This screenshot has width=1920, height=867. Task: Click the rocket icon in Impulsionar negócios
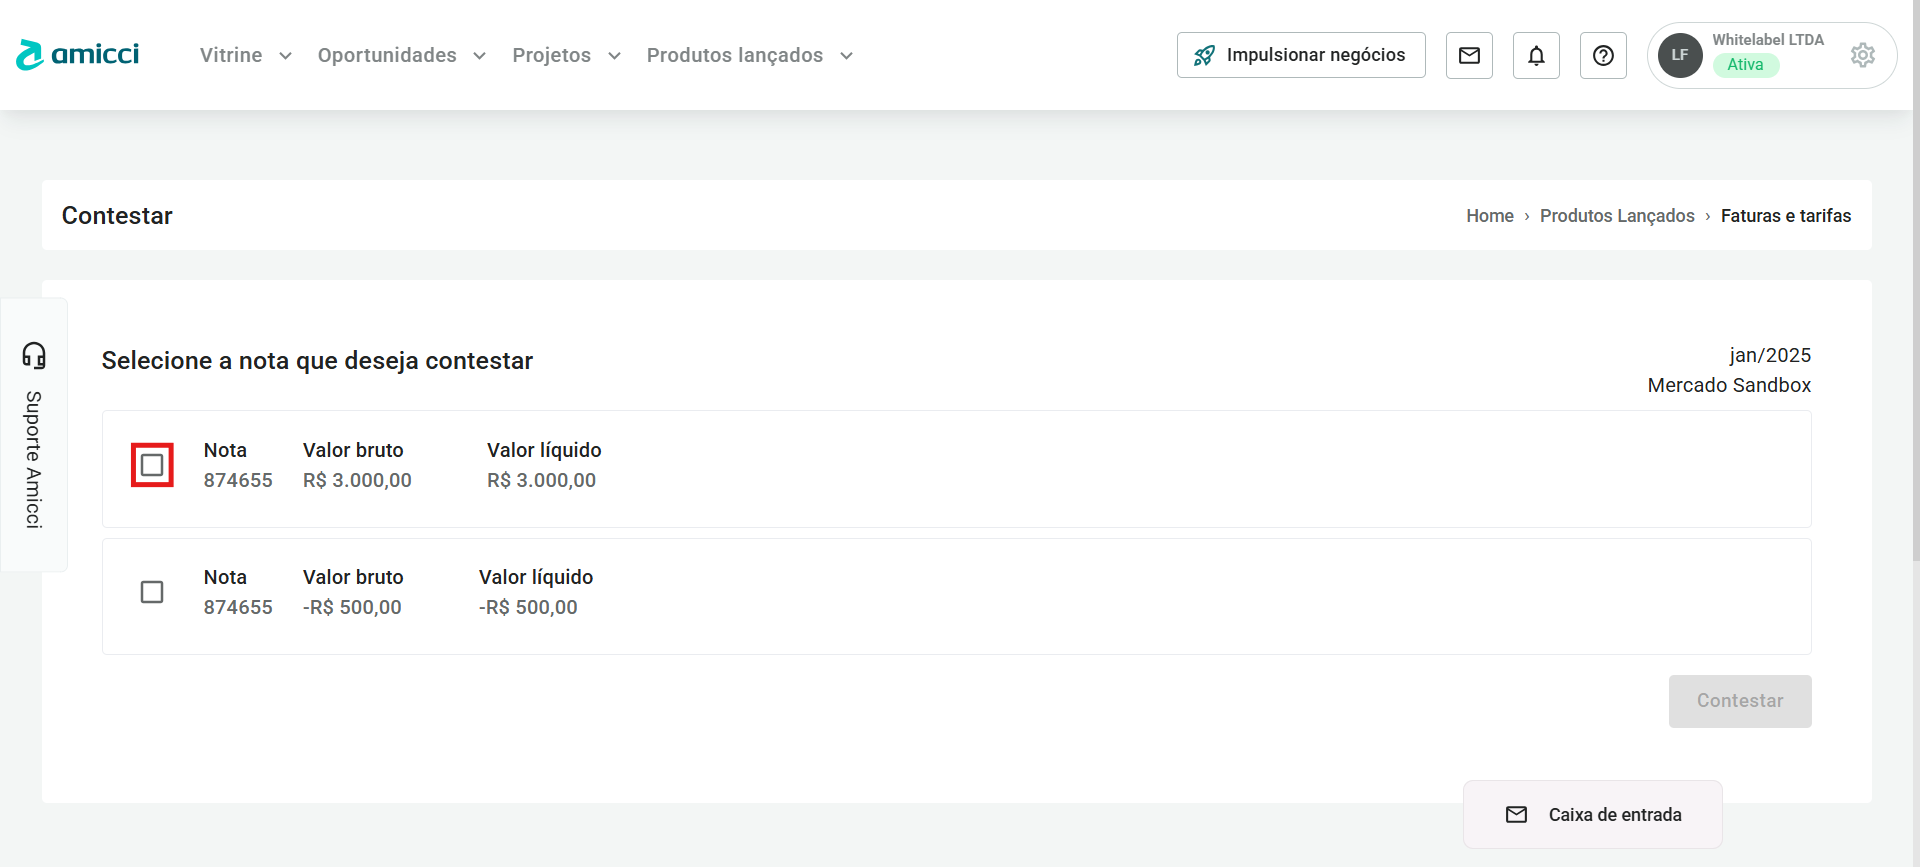coord(1204,55)
